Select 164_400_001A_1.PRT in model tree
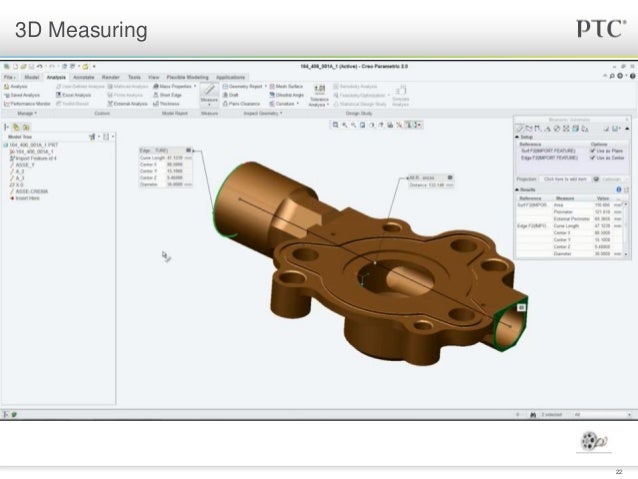638x479 pixels. pos(31,145)
